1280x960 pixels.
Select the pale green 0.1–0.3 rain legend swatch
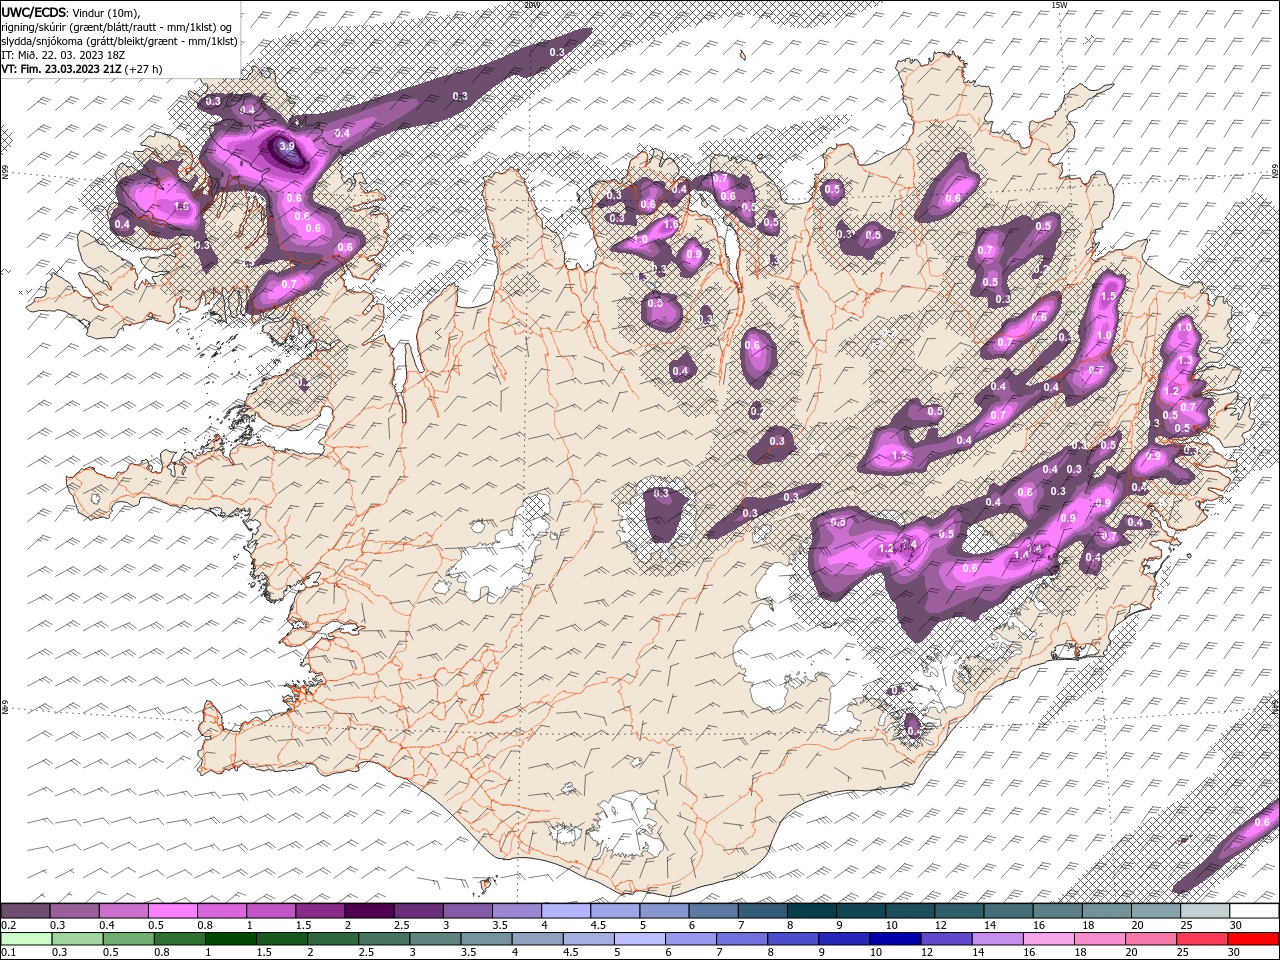pos(26,939)
